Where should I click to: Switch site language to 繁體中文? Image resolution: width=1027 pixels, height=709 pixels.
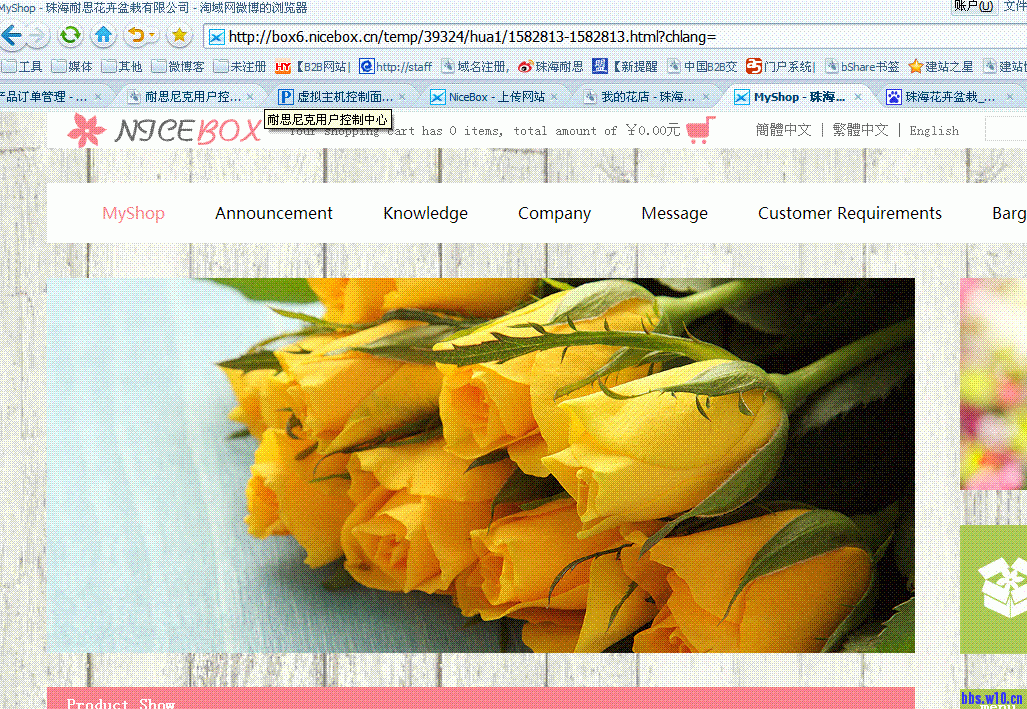tap(859, 130)
